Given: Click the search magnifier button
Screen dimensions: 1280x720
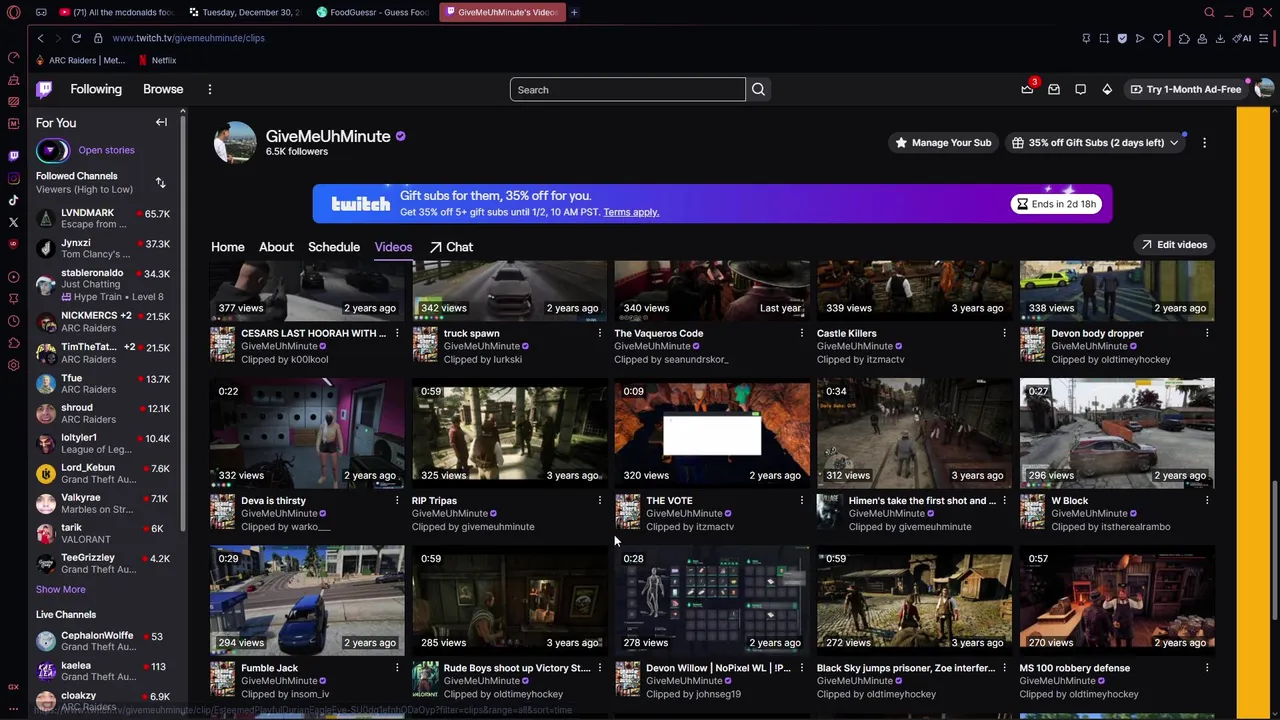Looking at the screenshot, I should [758, 90].
